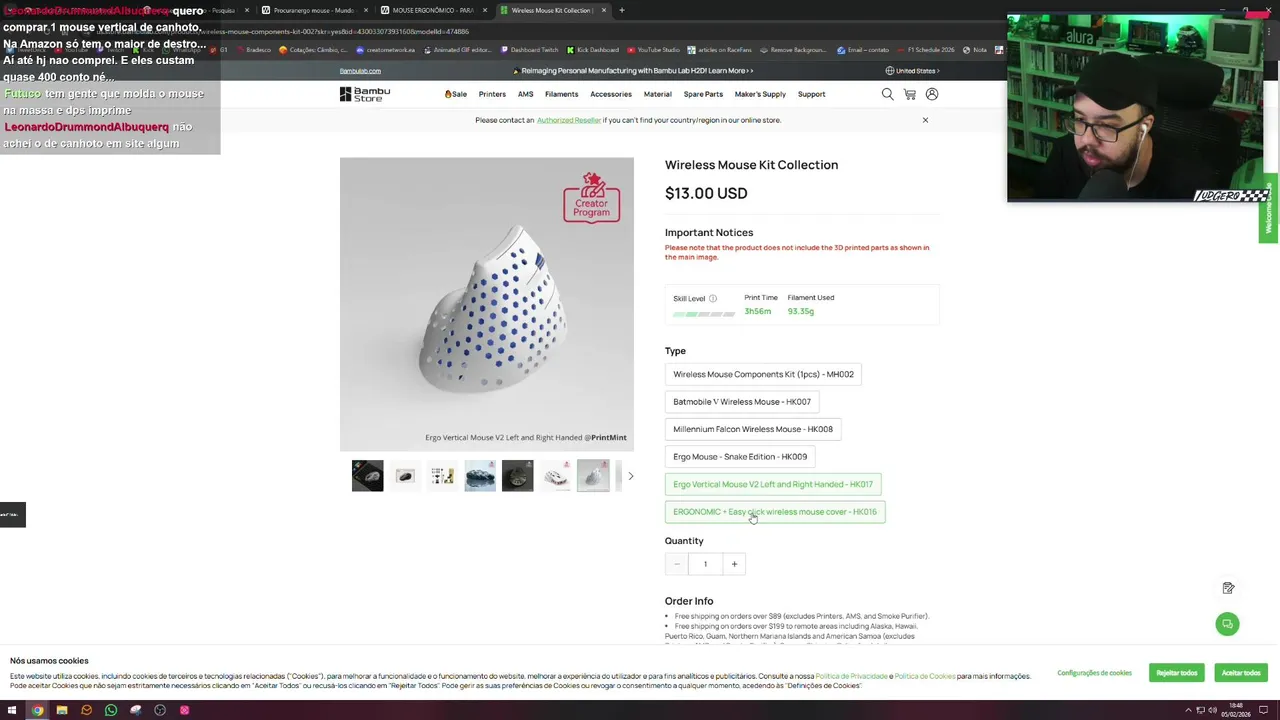This screenshot has width=1280, height=720.
Task: Click the feedback note icon above chat
Action: (1228, 588)
